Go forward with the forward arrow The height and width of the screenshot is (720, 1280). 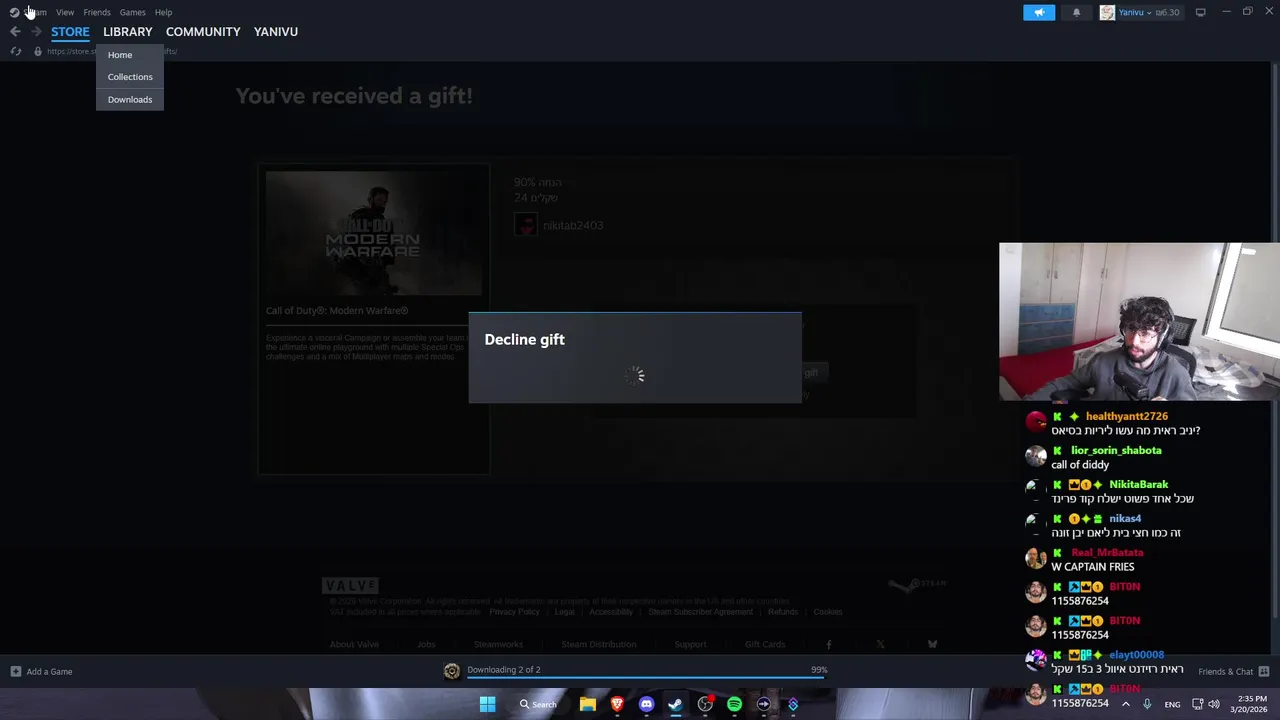point(36,32)
